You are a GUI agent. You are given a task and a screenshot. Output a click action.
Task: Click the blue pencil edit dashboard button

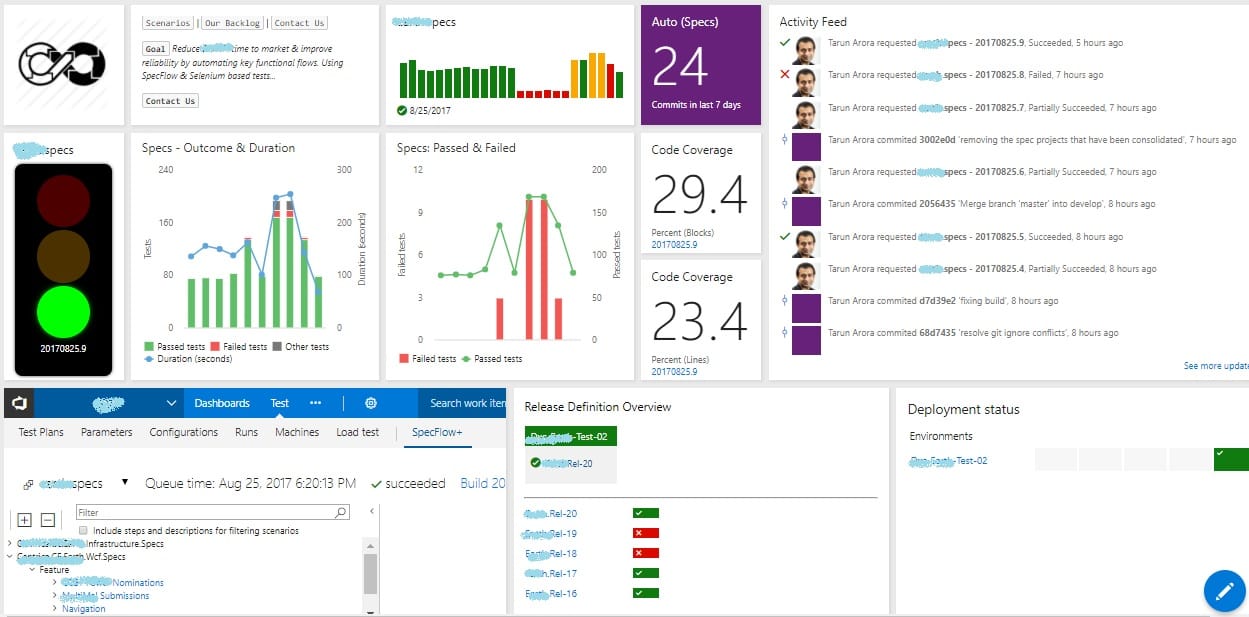coord(1224,590)
